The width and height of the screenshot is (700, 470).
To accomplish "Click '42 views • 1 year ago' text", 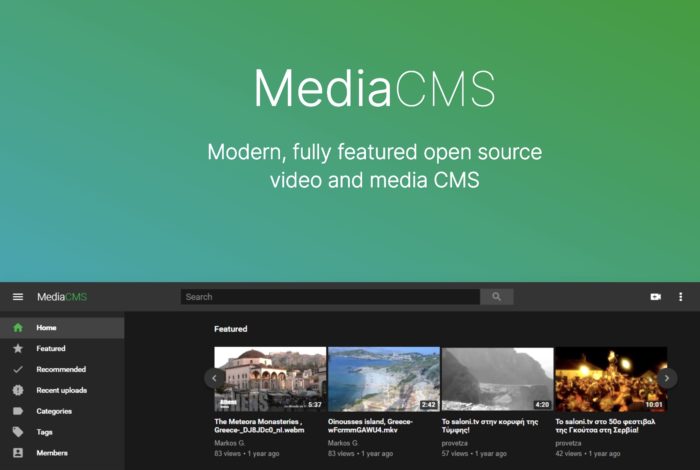I will pyautogui.click(x=588, y=453).
